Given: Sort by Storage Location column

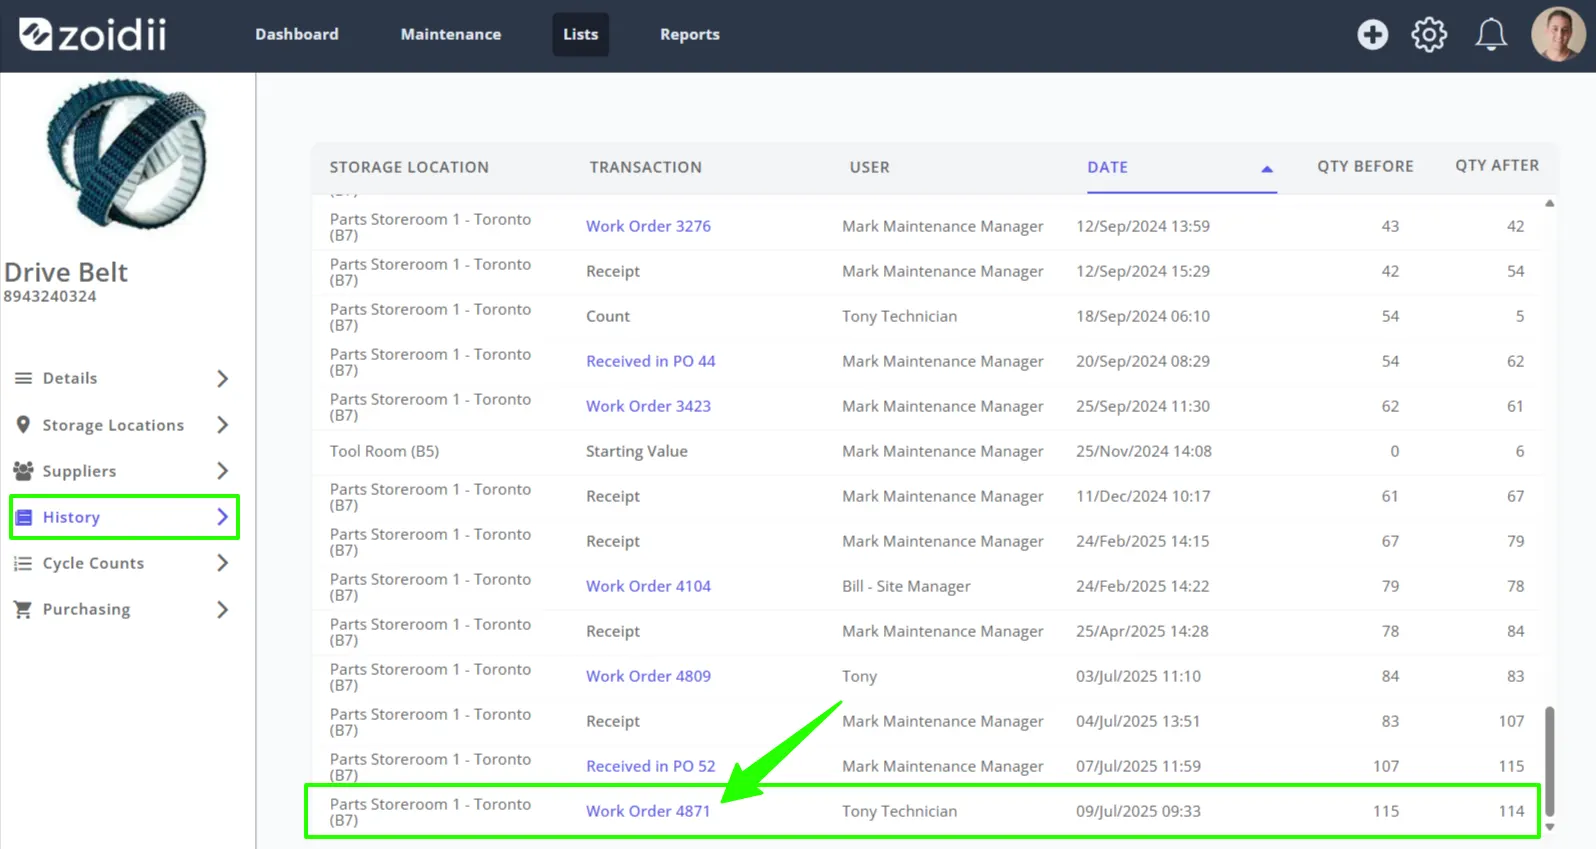Looking at the screenshot, I should (409, 167).
